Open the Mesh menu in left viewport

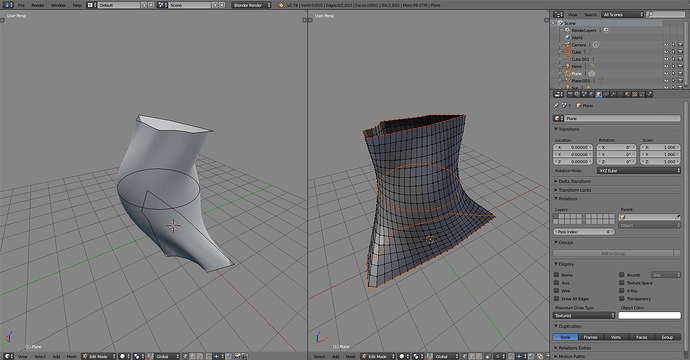pos(71,356)
